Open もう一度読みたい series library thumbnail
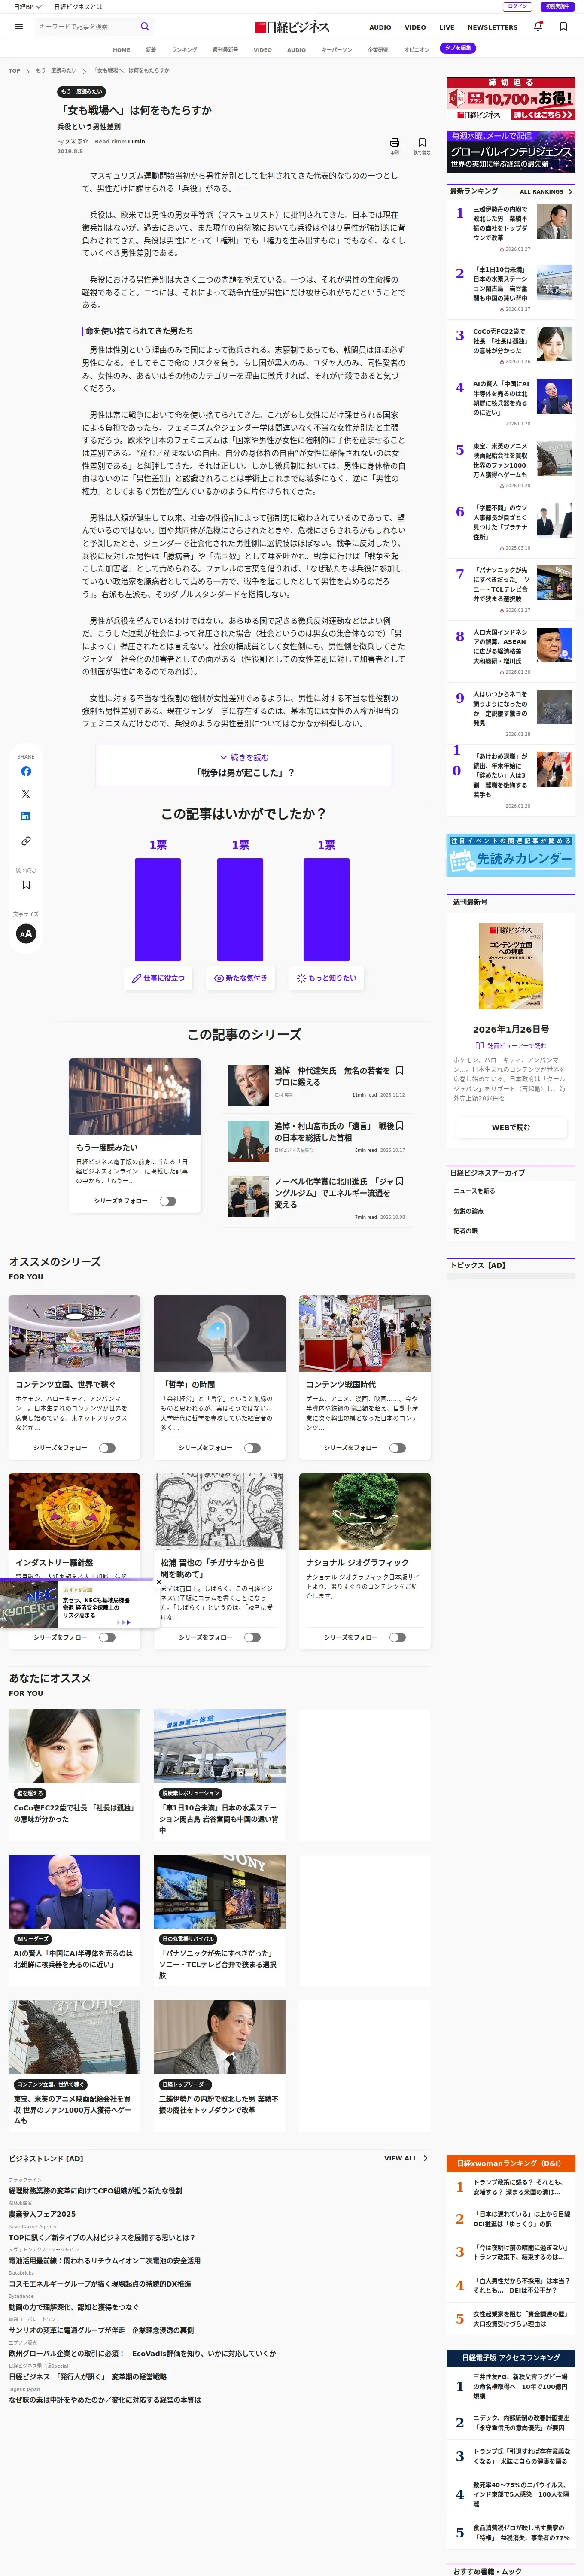This screenshot has width=584, height=2576. (x=134, y=1097)
